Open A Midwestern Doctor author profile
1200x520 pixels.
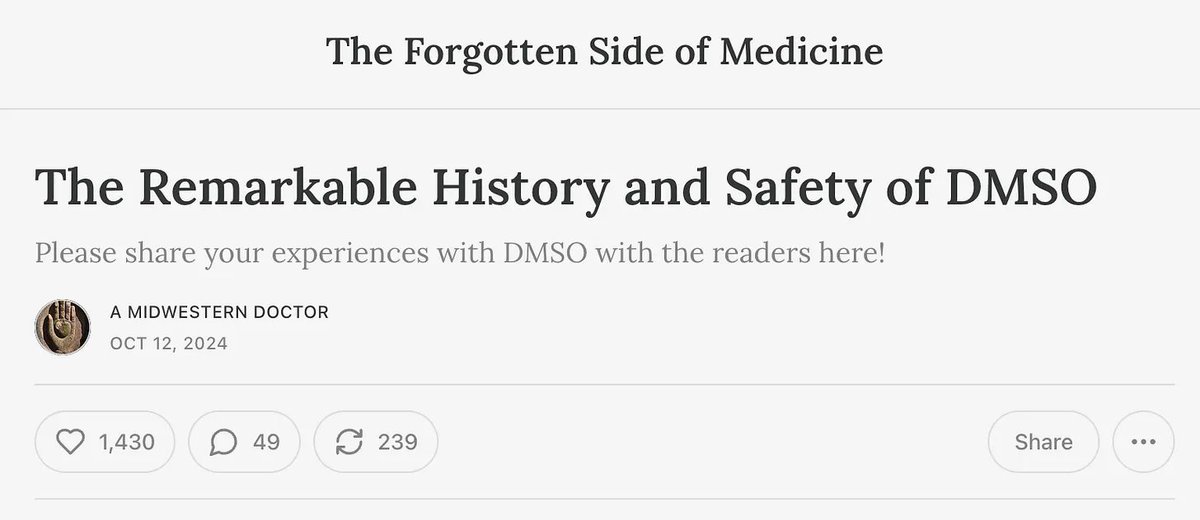219,312
